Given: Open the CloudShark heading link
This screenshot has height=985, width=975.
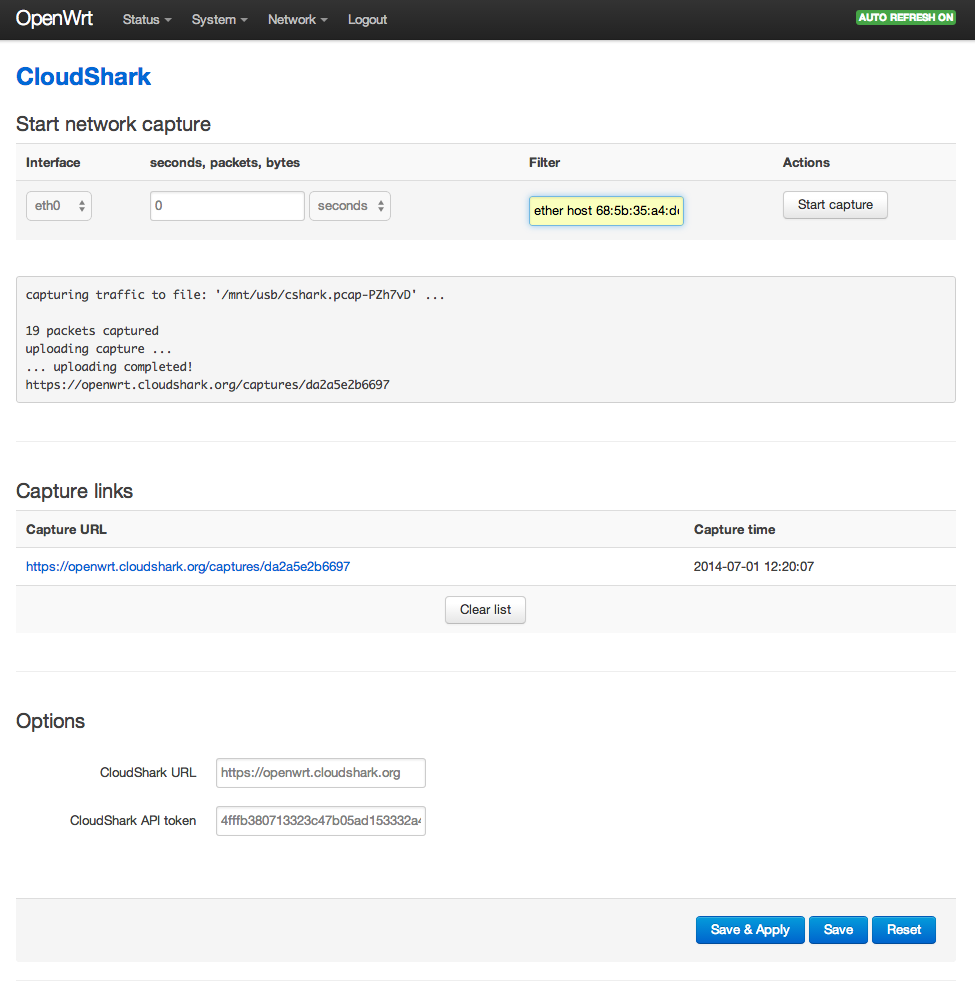Looking at the screenshot, I should (x=83, y=77).
